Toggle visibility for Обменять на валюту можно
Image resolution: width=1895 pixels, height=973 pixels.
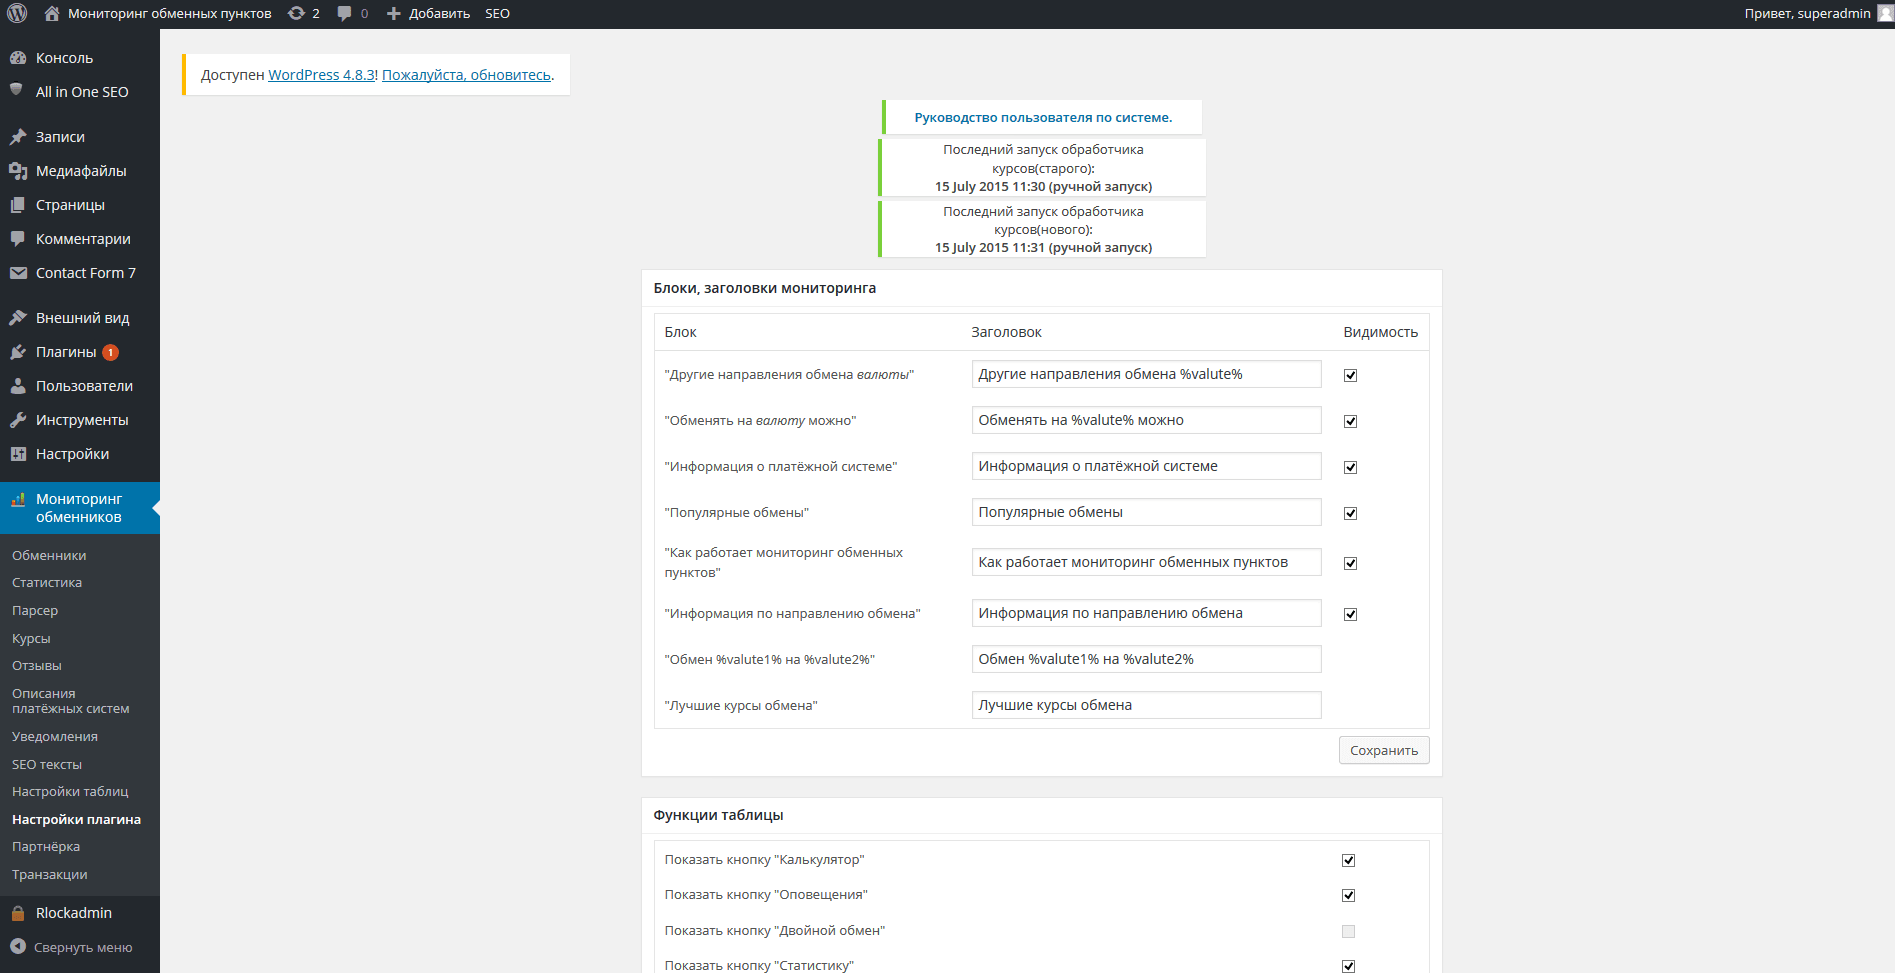point(1350,421)
